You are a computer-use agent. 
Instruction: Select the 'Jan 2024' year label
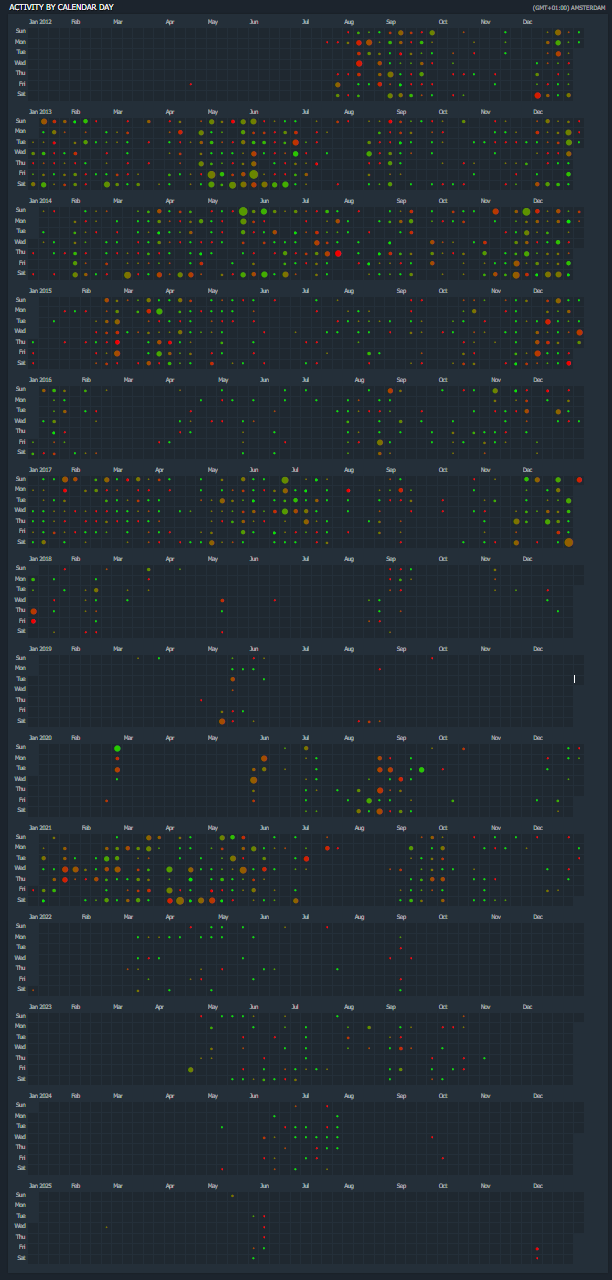pyautogui.click(x=41, y=1096)
